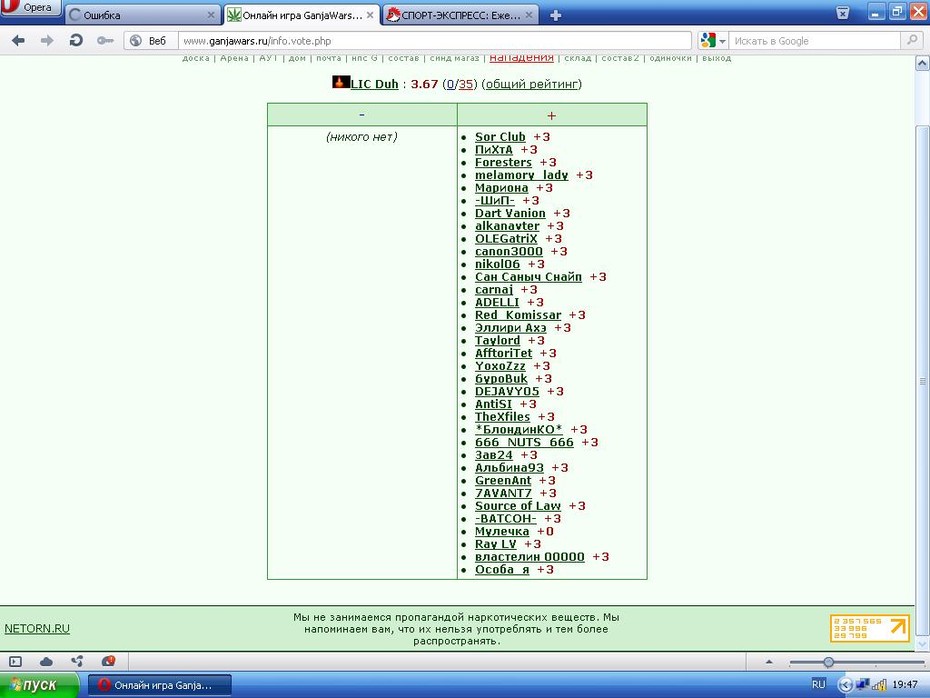Open 666_NUTS_666 player link
This screenshot has width=930, height=698.
click(524, 442)
